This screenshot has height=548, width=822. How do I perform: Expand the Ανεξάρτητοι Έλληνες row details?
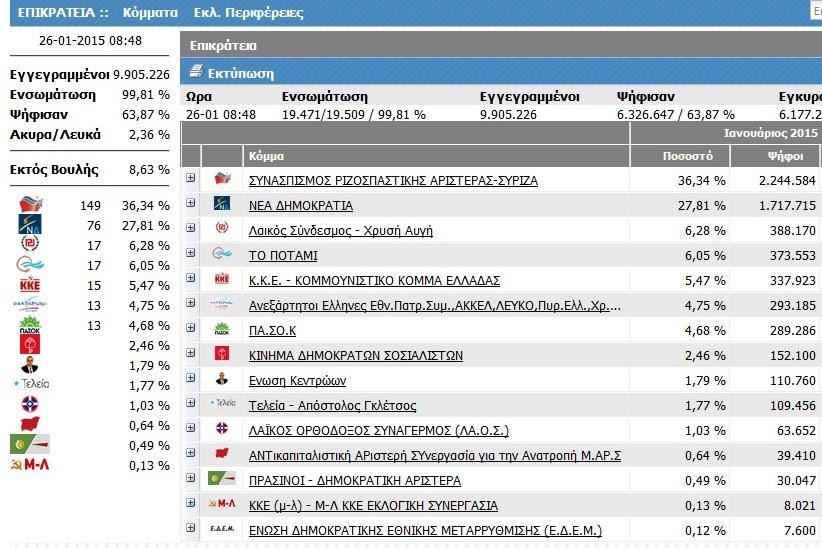click(191, 303)
